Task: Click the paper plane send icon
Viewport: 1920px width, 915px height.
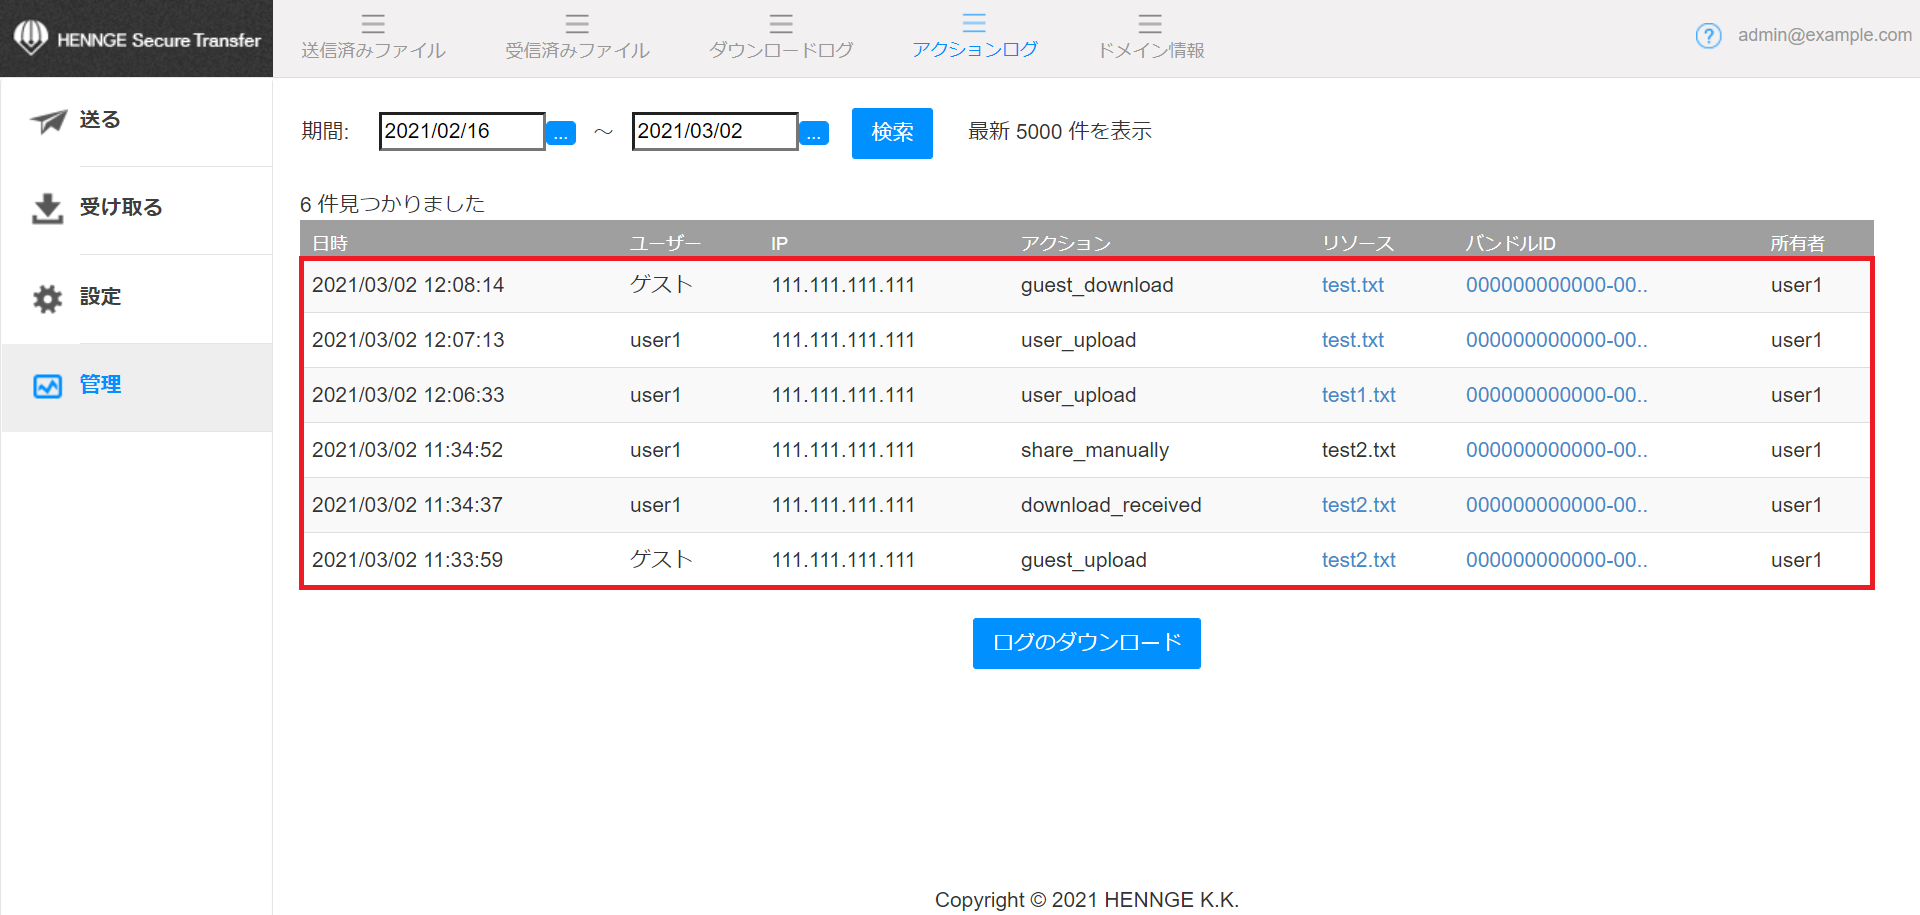Action: [x=48, y=121]
